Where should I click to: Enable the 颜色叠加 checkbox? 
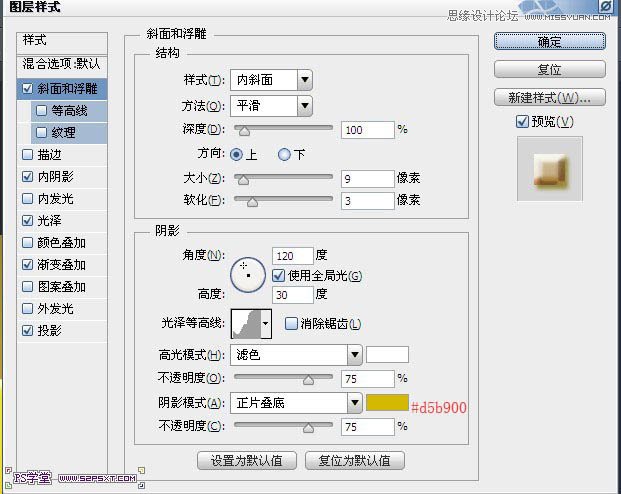[27, 242]
